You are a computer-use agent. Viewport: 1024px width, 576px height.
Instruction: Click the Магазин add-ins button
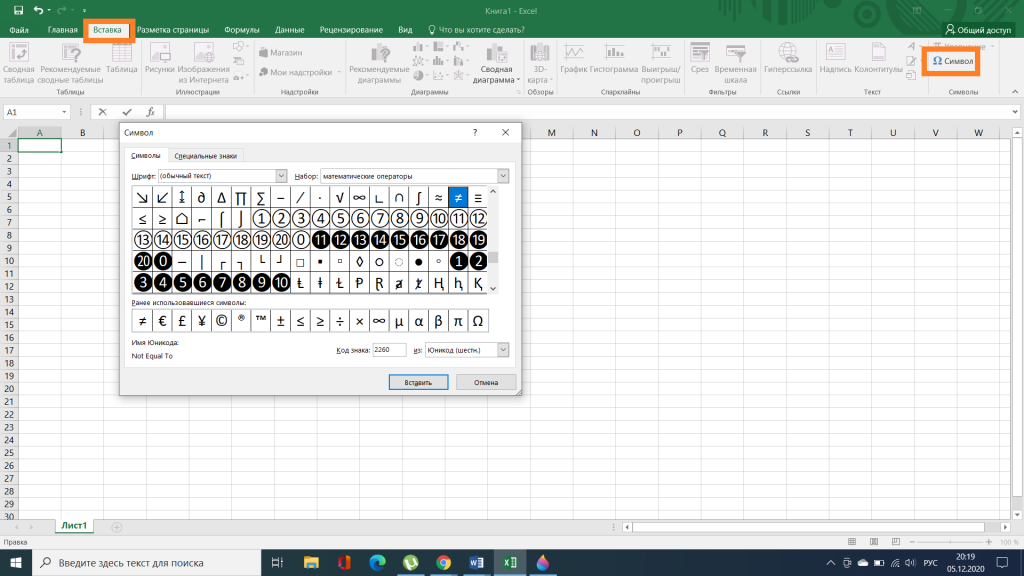(x=280, y=52)
